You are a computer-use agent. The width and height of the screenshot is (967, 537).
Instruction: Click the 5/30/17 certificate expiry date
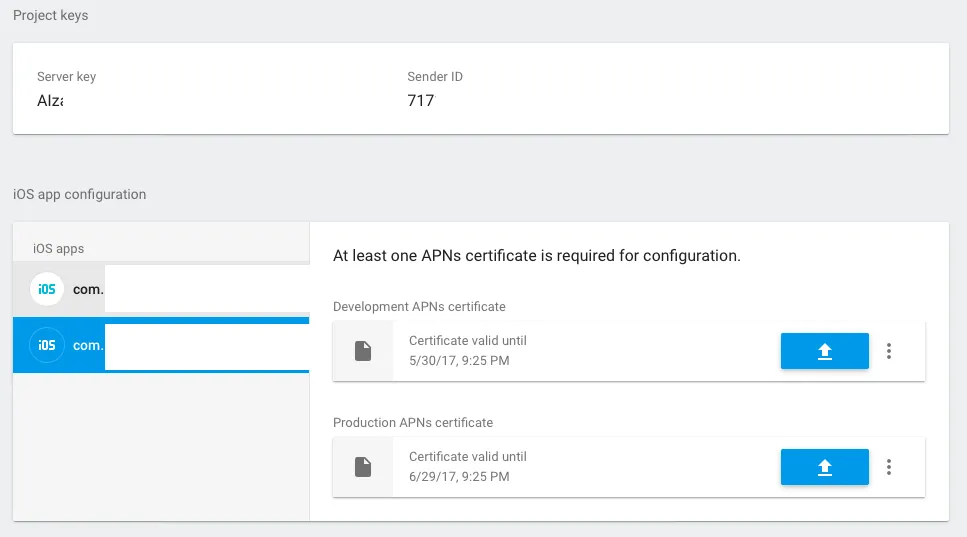point(459,360)
